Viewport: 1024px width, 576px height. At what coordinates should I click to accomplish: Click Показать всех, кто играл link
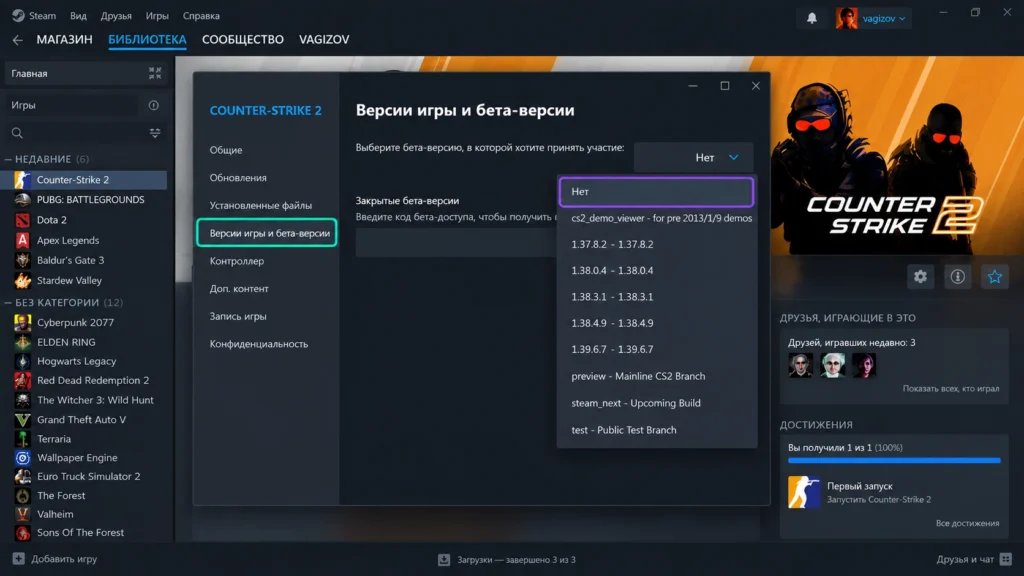[951, 389]
